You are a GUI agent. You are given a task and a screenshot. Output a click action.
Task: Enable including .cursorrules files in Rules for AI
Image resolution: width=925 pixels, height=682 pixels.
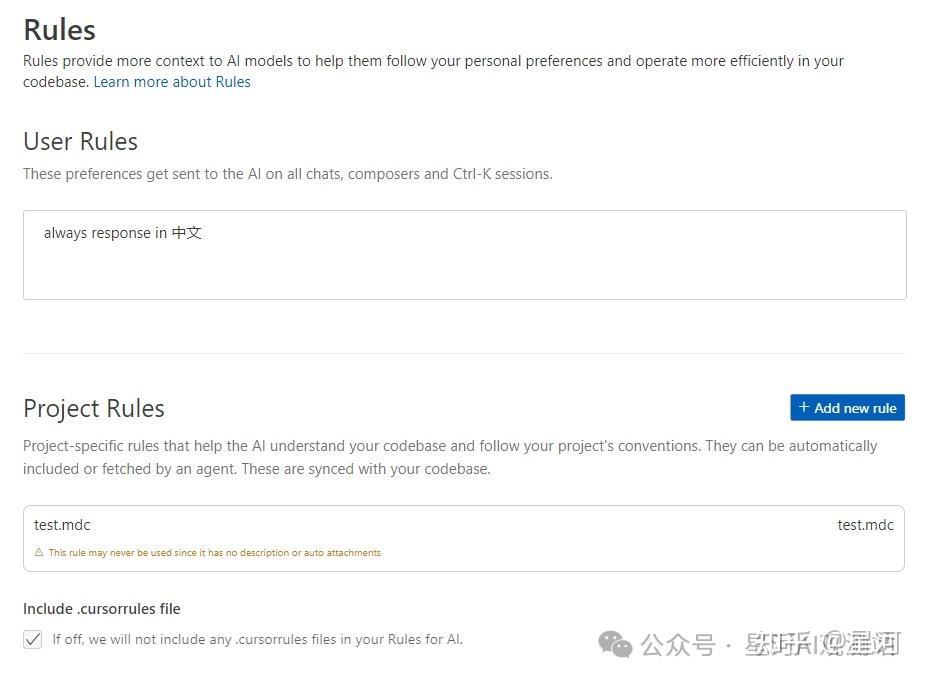point(32,639)
